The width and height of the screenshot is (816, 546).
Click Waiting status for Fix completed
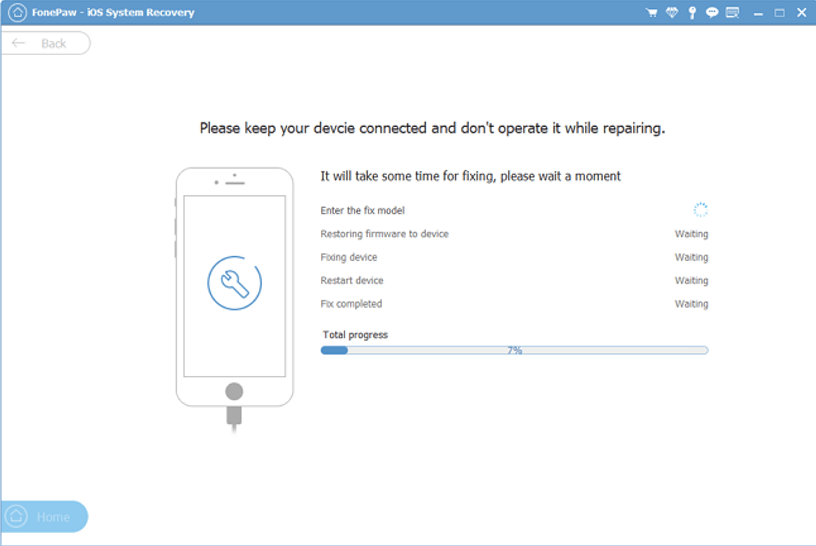tap(691, 304)
